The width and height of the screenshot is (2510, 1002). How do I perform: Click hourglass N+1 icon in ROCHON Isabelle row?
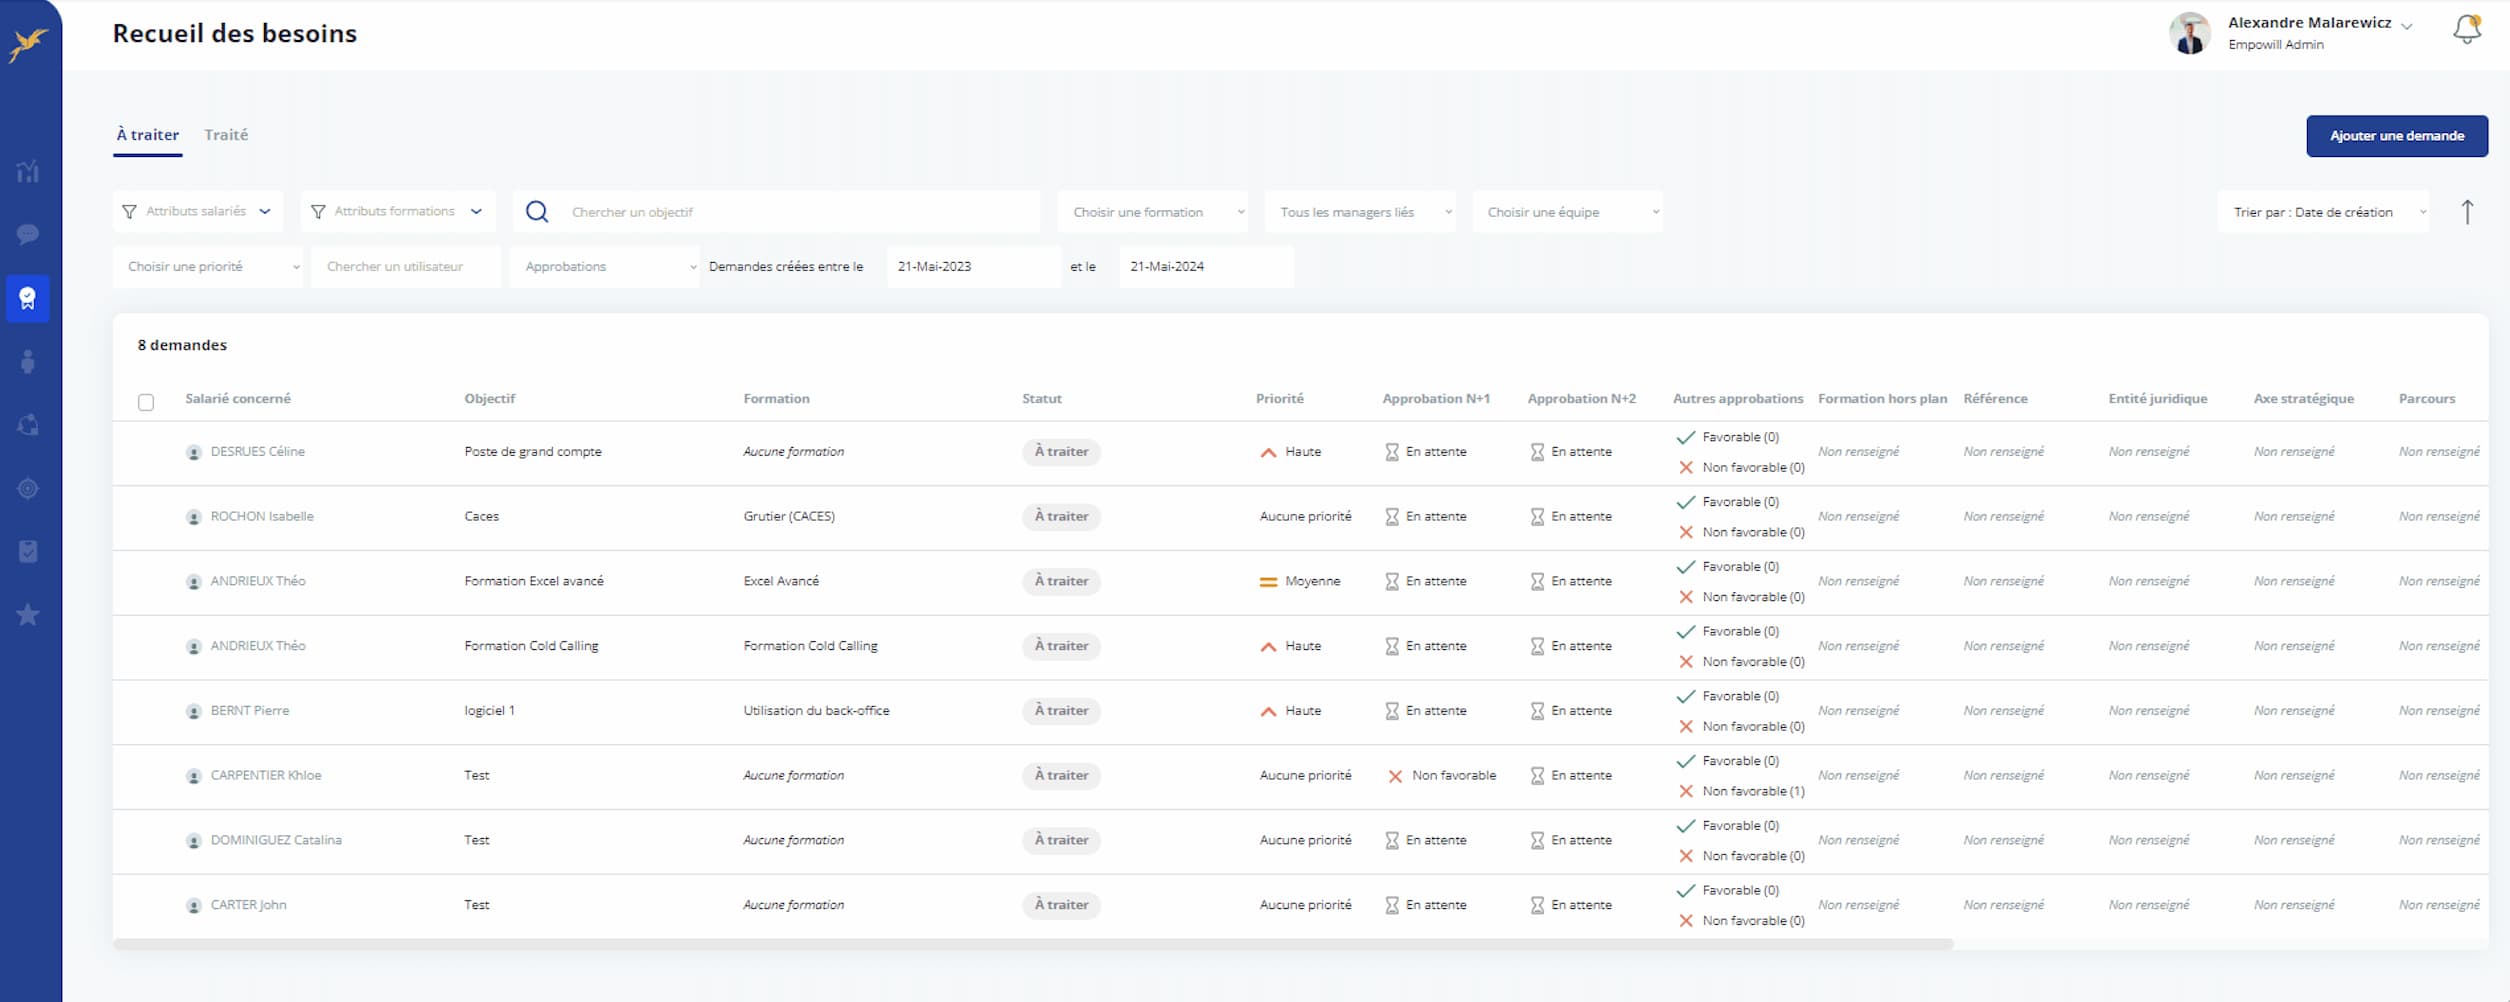point(1392,517)
